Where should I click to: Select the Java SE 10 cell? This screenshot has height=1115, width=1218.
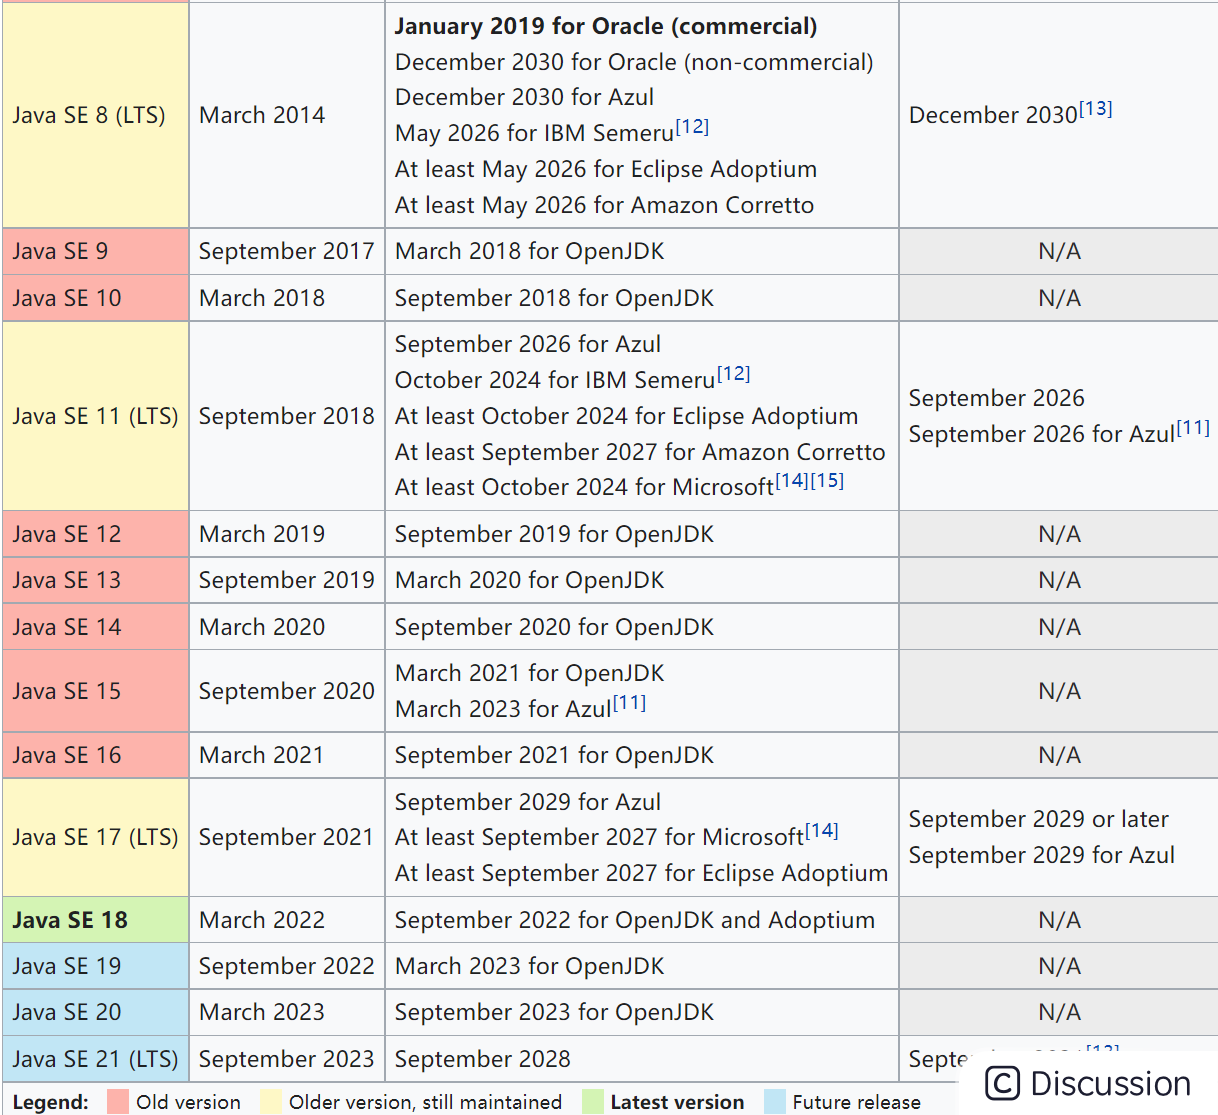click(x=96, y=298)
